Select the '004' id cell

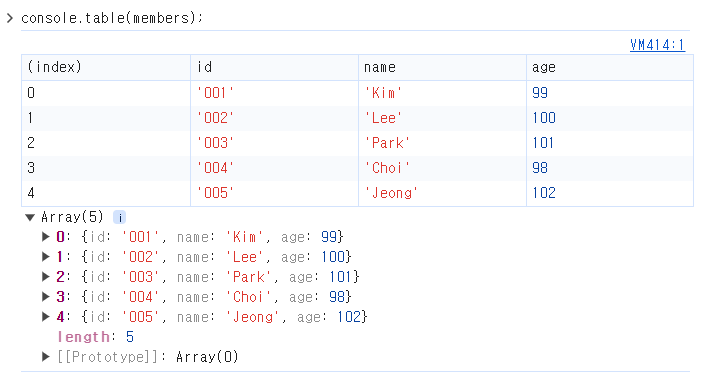(x=274, y=168)
